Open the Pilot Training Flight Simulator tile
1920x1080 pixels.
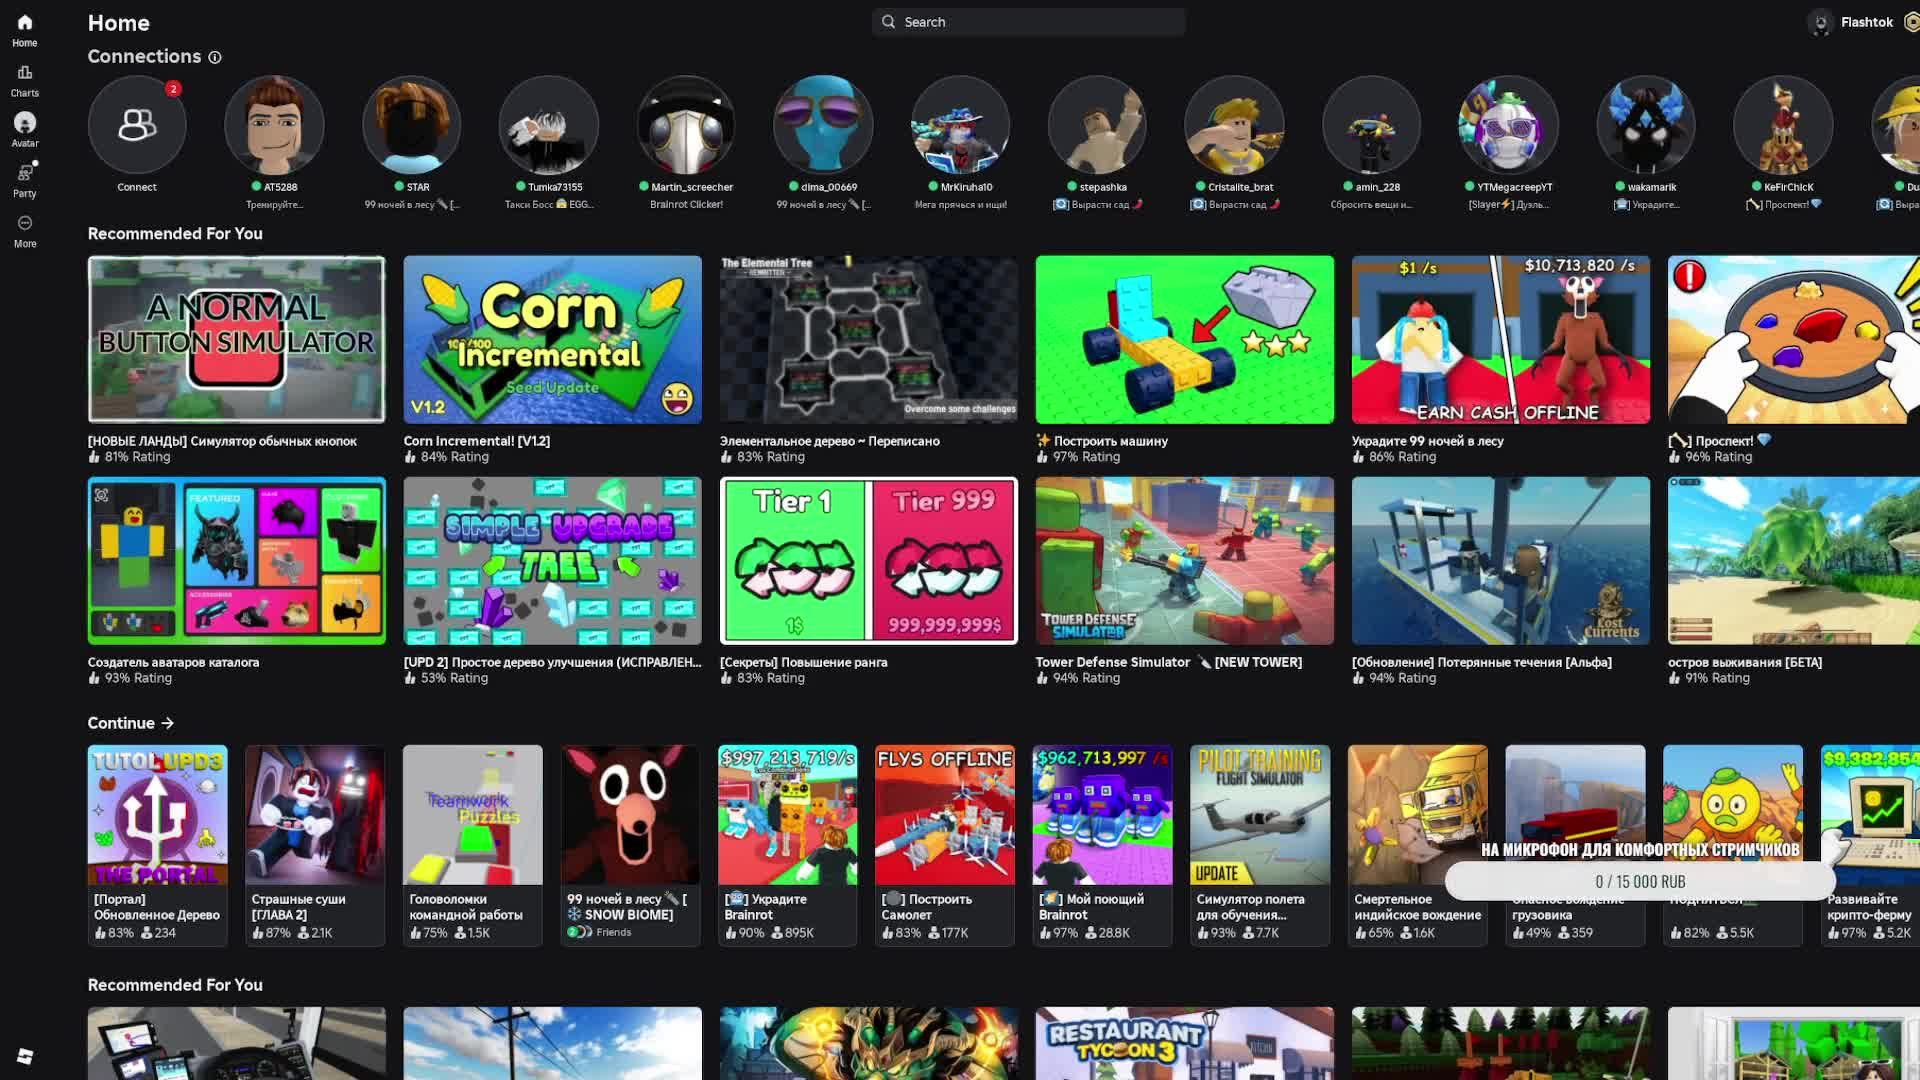tap(1259, 814)
